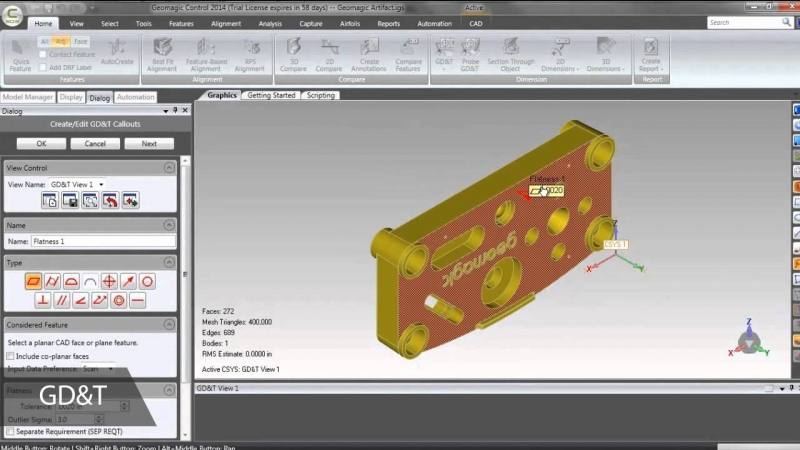This screenshot has height=450, width=800.
Task: Check Include co-planar faces
Action: (x=10, y=356)
